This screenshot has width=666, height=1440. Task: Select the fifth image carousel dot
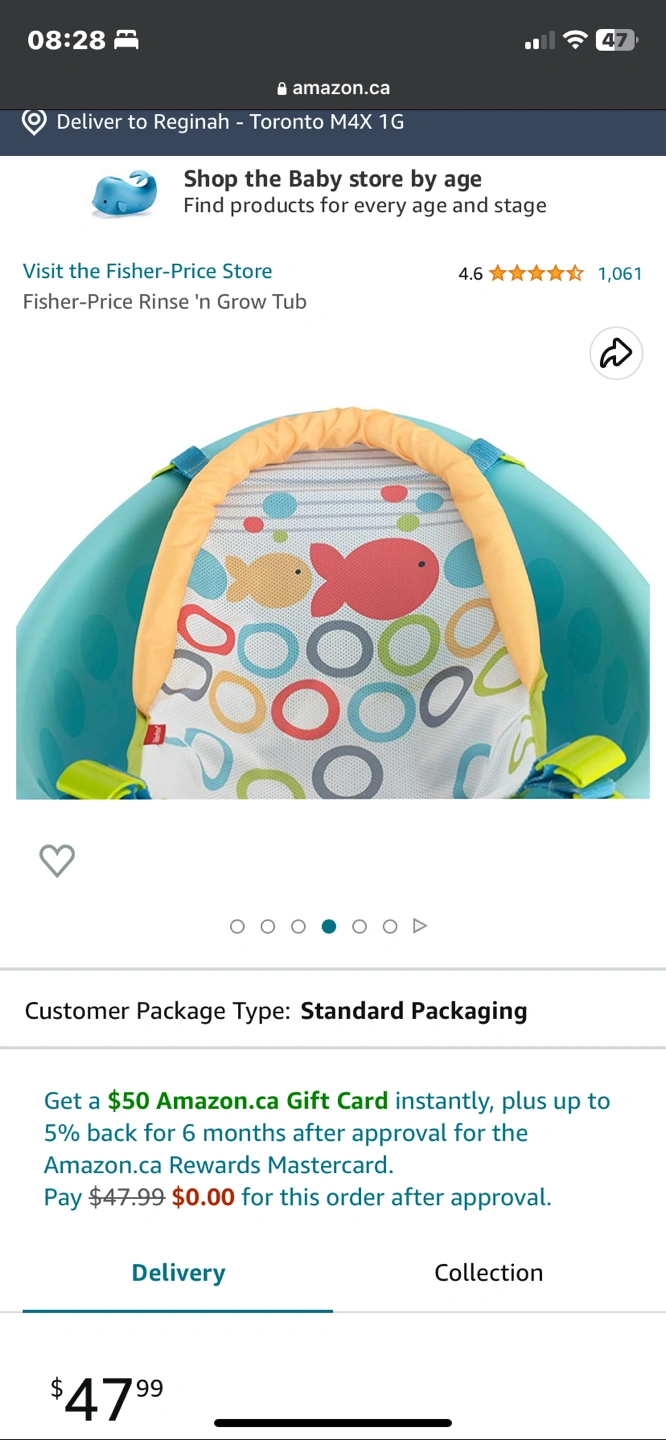[359, 926]
